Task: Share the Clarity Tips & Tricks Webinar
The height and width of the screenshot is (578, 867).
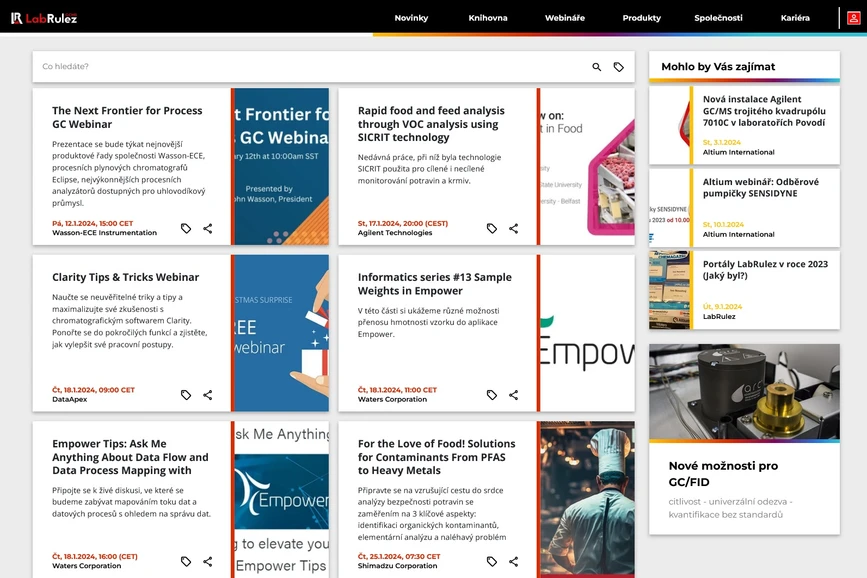Action: [208, 395]
